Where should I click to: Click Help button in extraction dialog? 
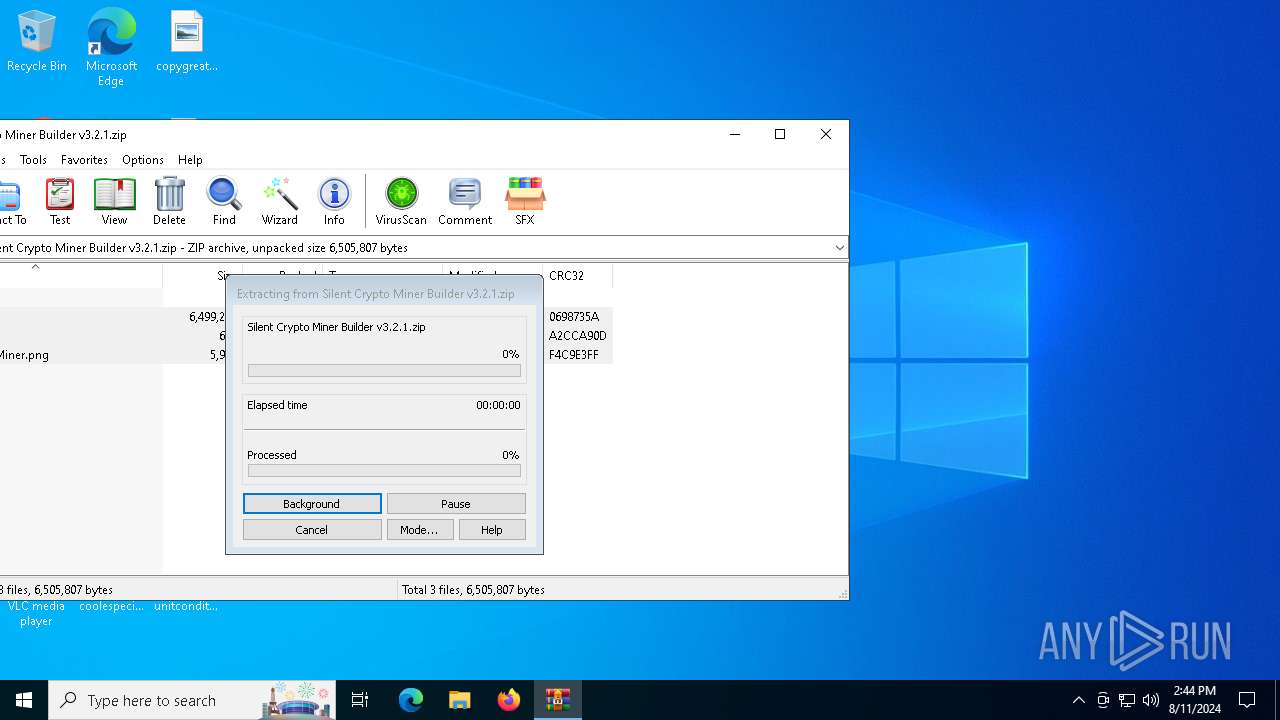coord(492,530)
